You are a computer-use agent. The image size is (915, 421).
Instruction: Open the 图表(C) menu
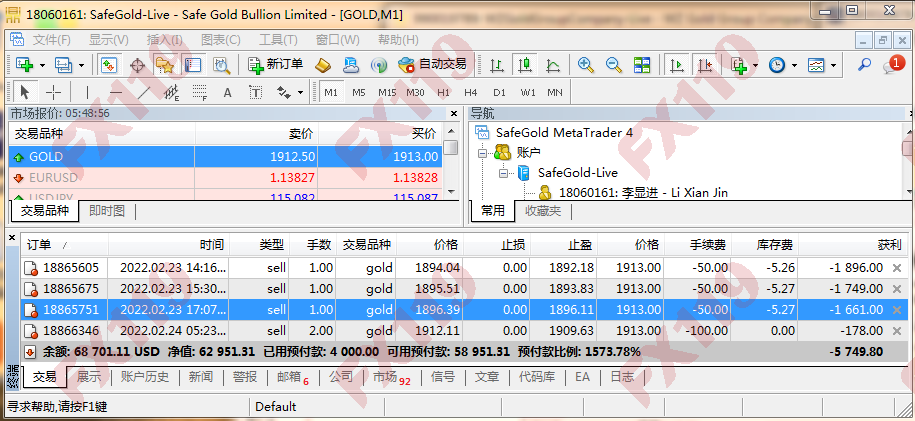click(221, 40)
